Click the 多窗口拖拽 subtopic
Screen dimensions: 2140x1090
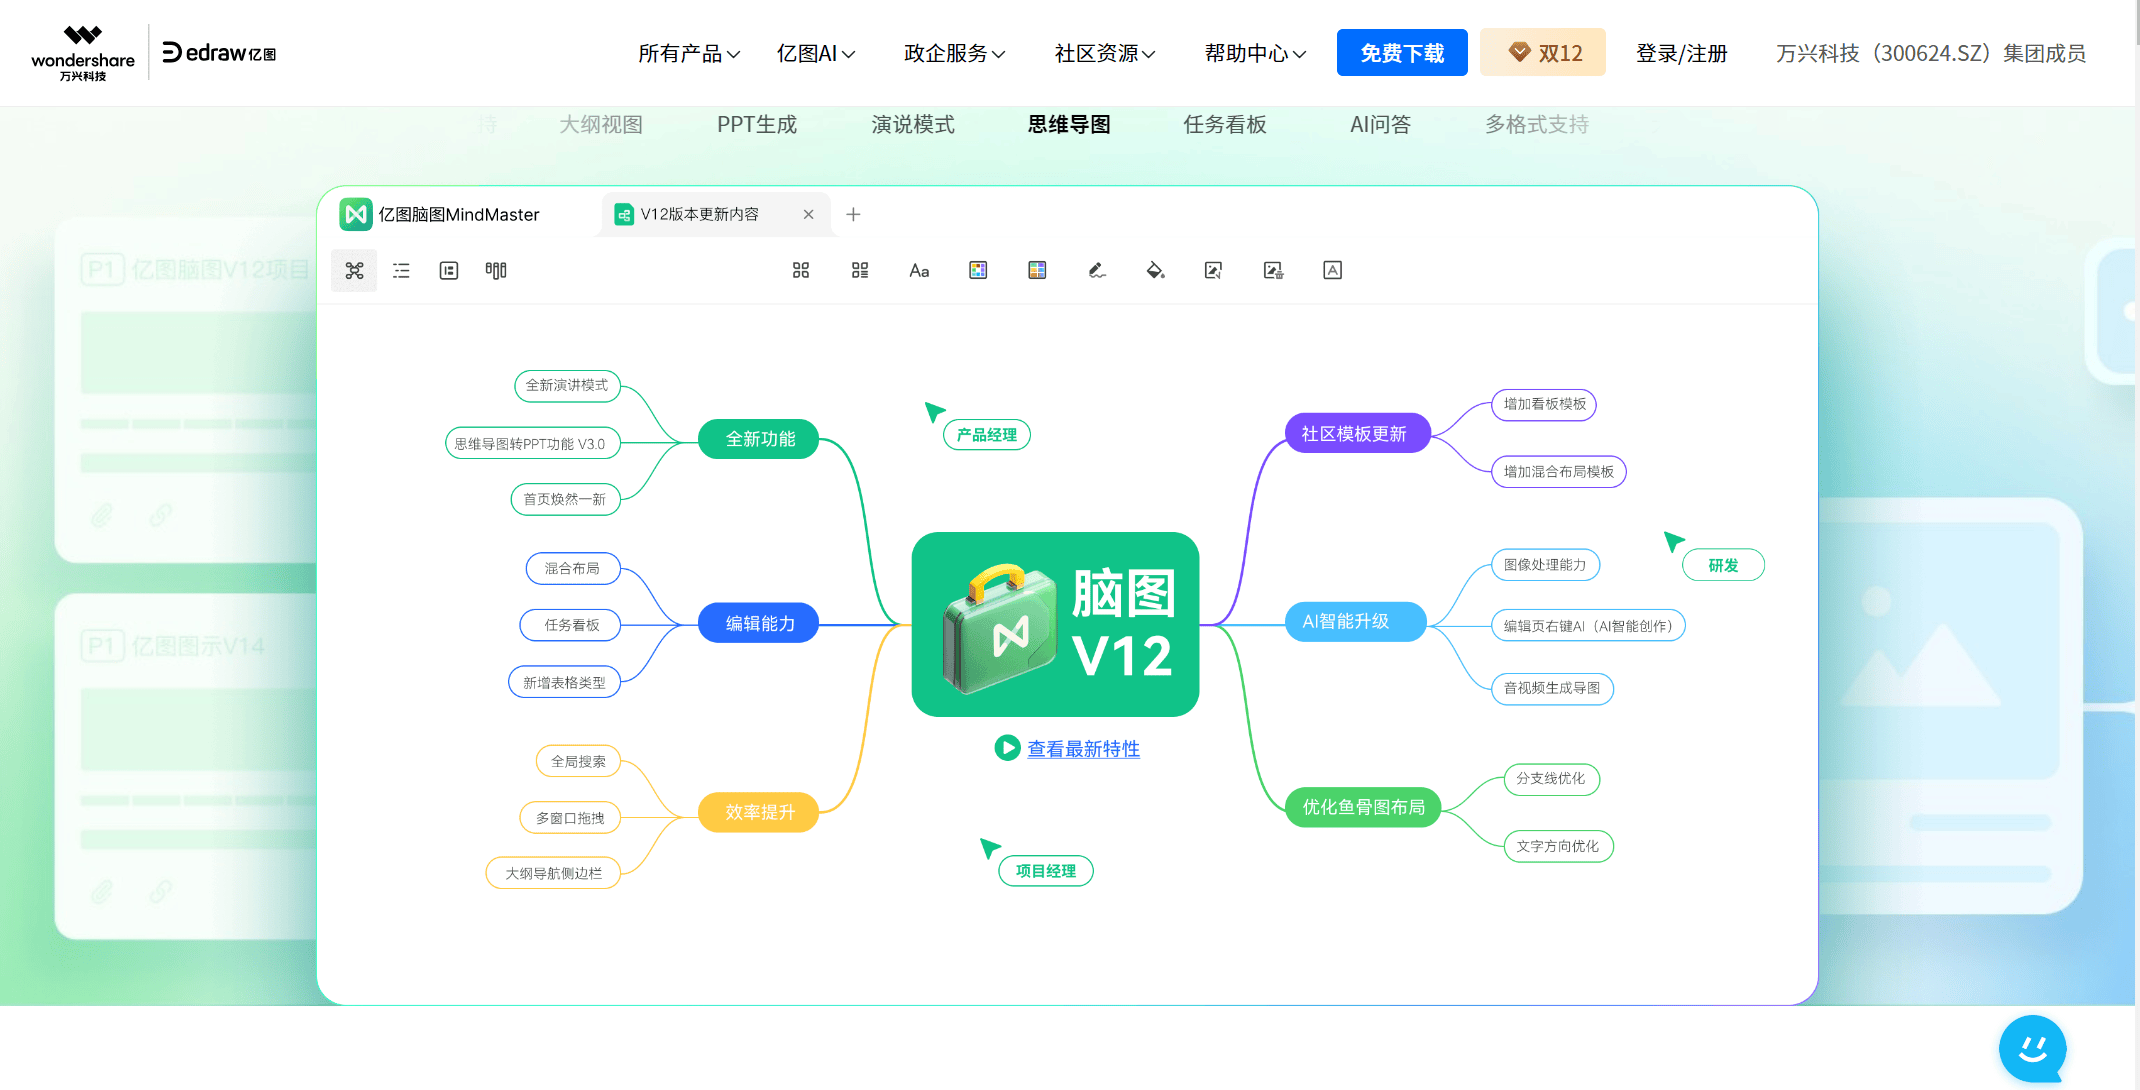click(570, 818)
